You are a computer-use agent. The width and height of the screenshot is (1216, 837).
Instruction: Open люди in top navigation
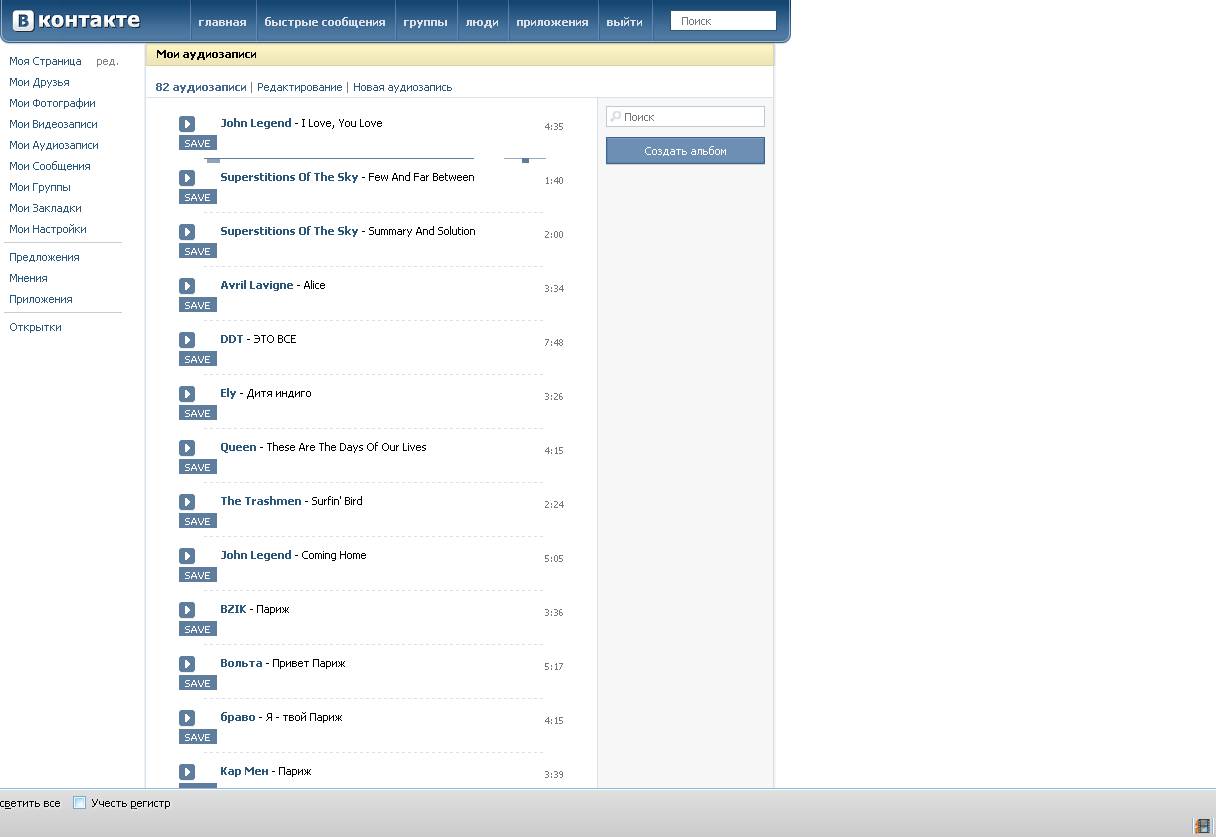(482, 22)
